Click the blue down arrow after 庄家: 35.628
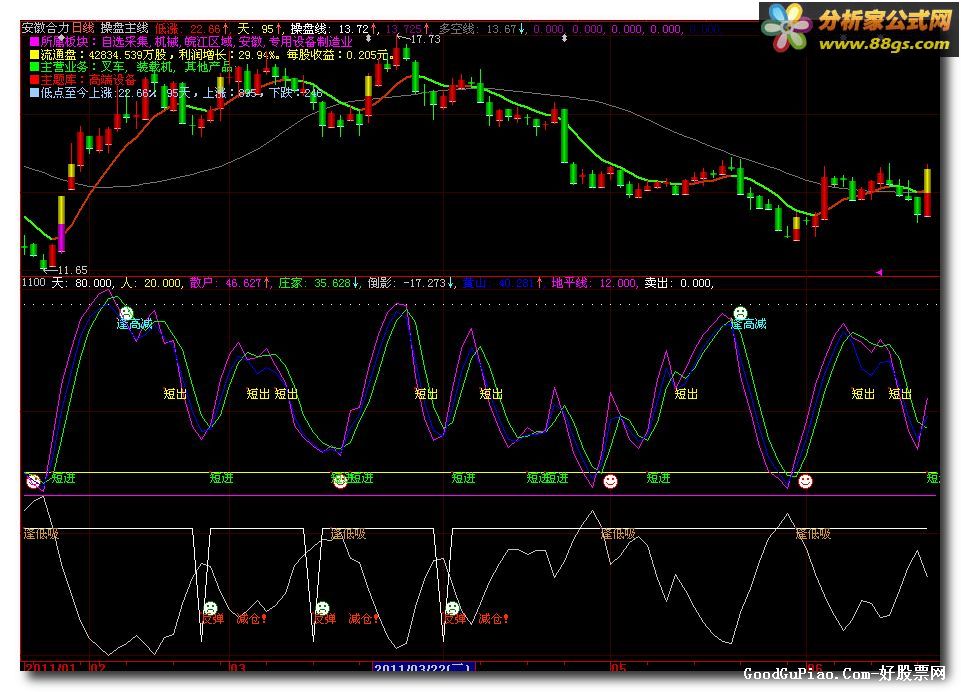961x692 pixels. click(x=355, y=283)
